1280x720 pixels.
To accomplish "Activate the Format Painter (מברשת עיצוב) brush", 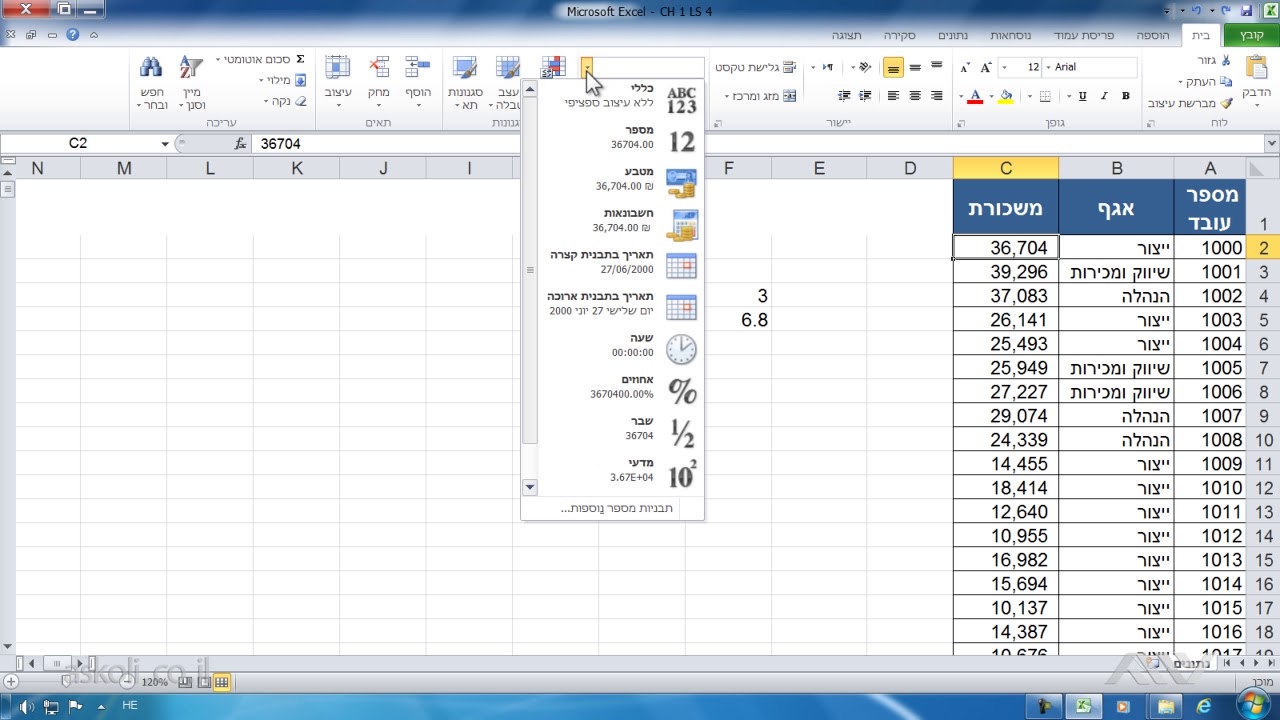I will 1227,103.
